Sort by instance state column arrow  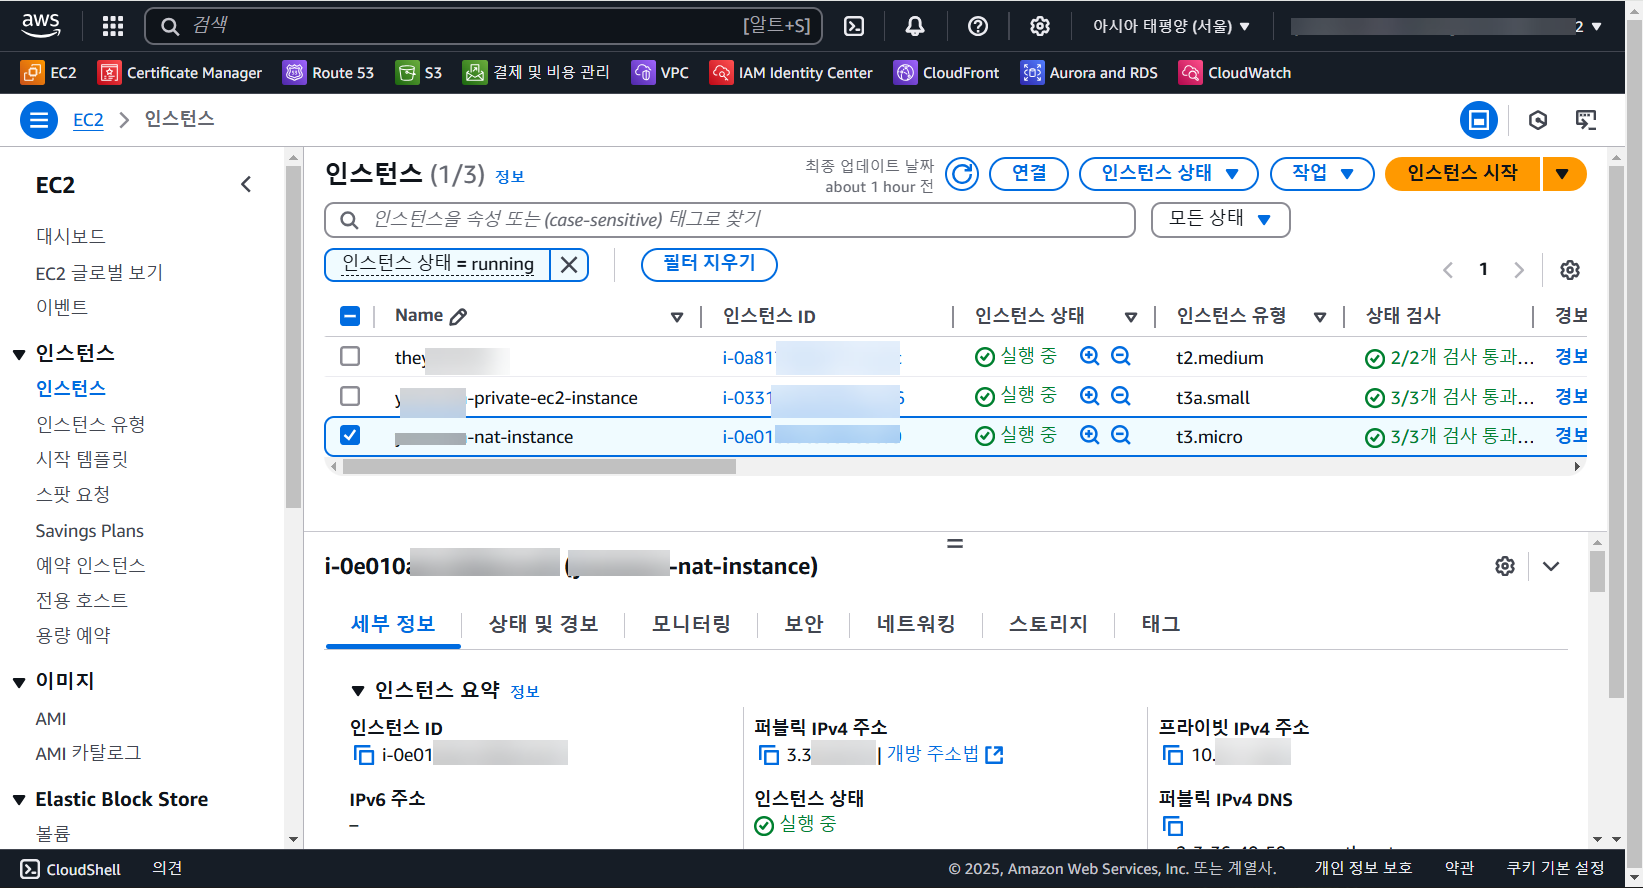tap(1130, 317)
